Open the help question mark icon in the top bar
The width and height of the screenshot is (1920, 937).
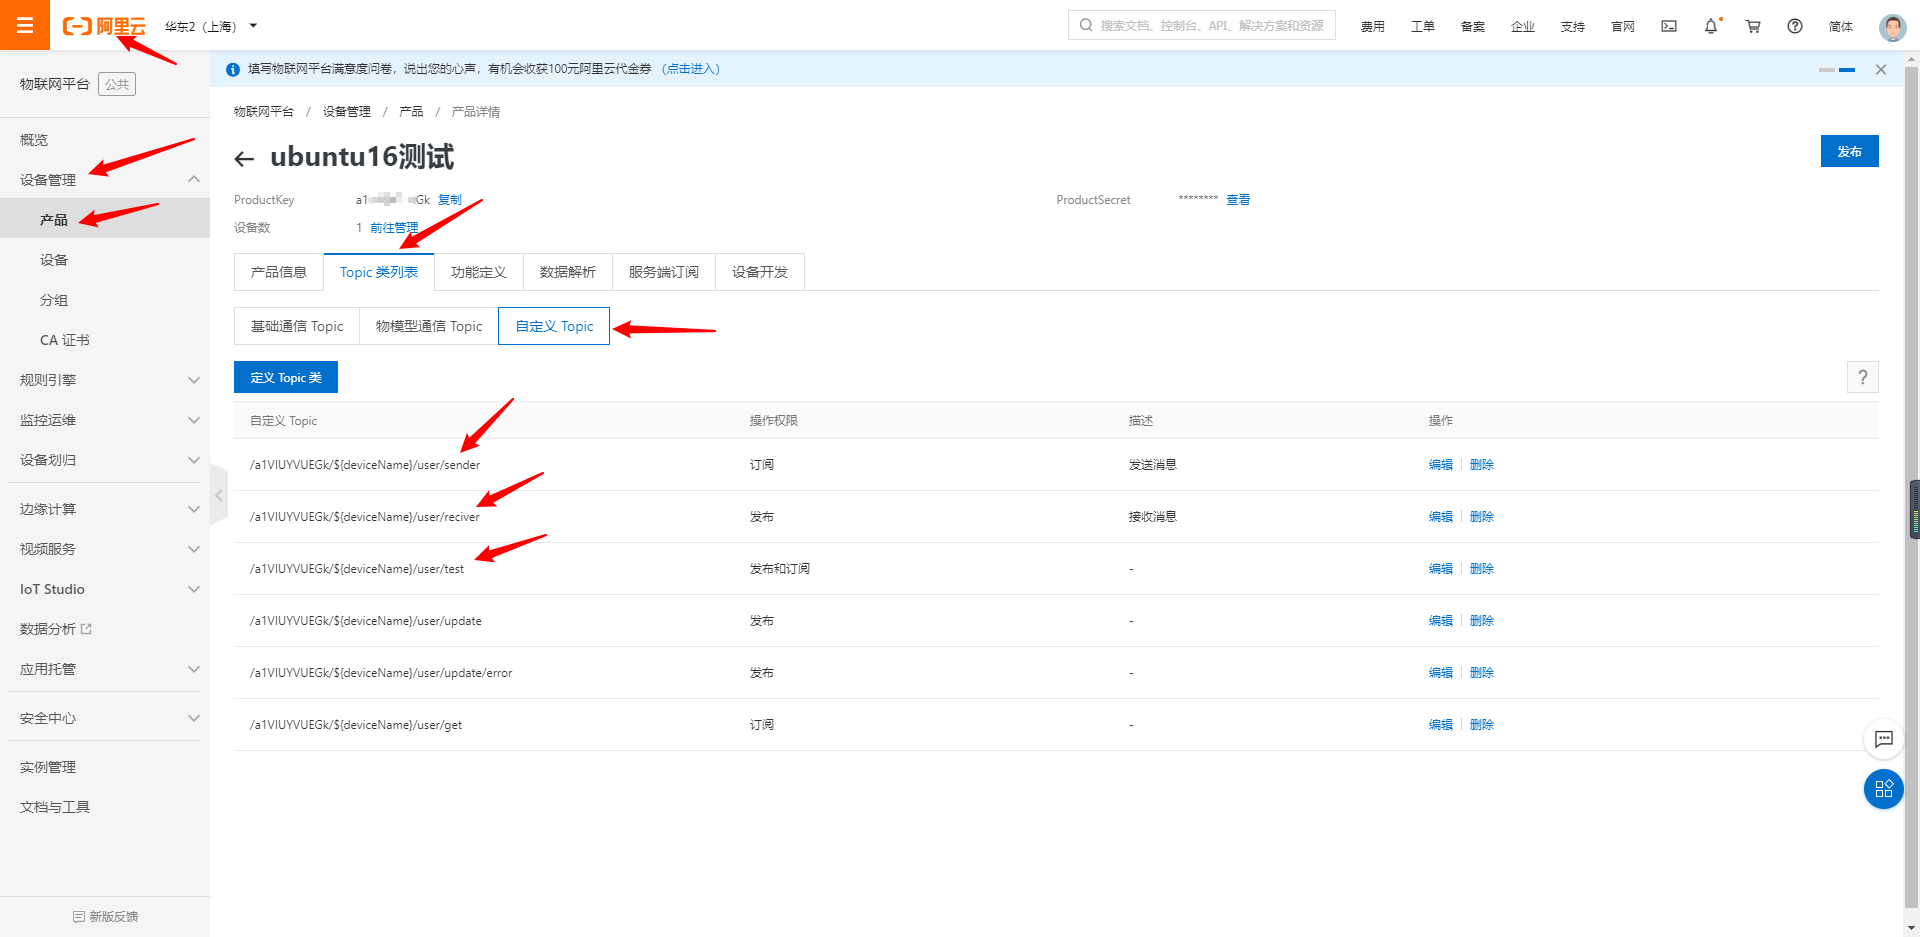point(1795,26)
